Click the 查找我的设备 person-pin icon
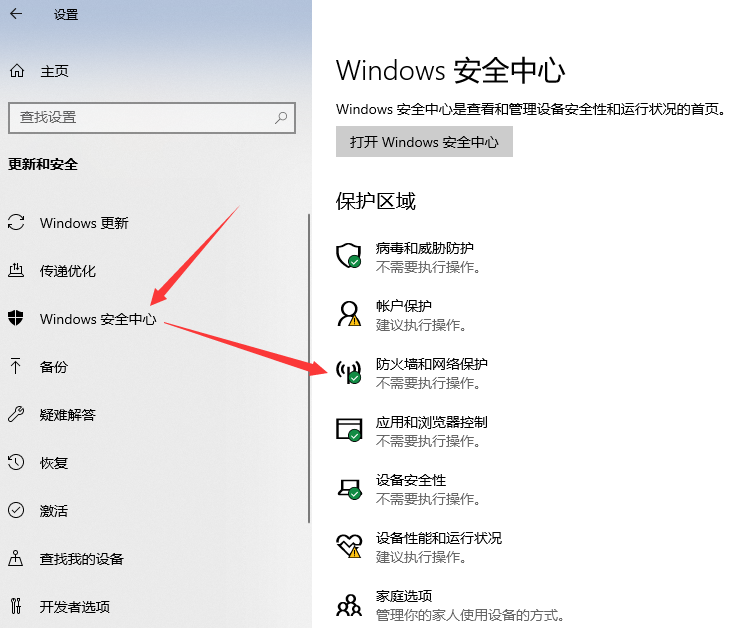 click(x=16, y=558)
